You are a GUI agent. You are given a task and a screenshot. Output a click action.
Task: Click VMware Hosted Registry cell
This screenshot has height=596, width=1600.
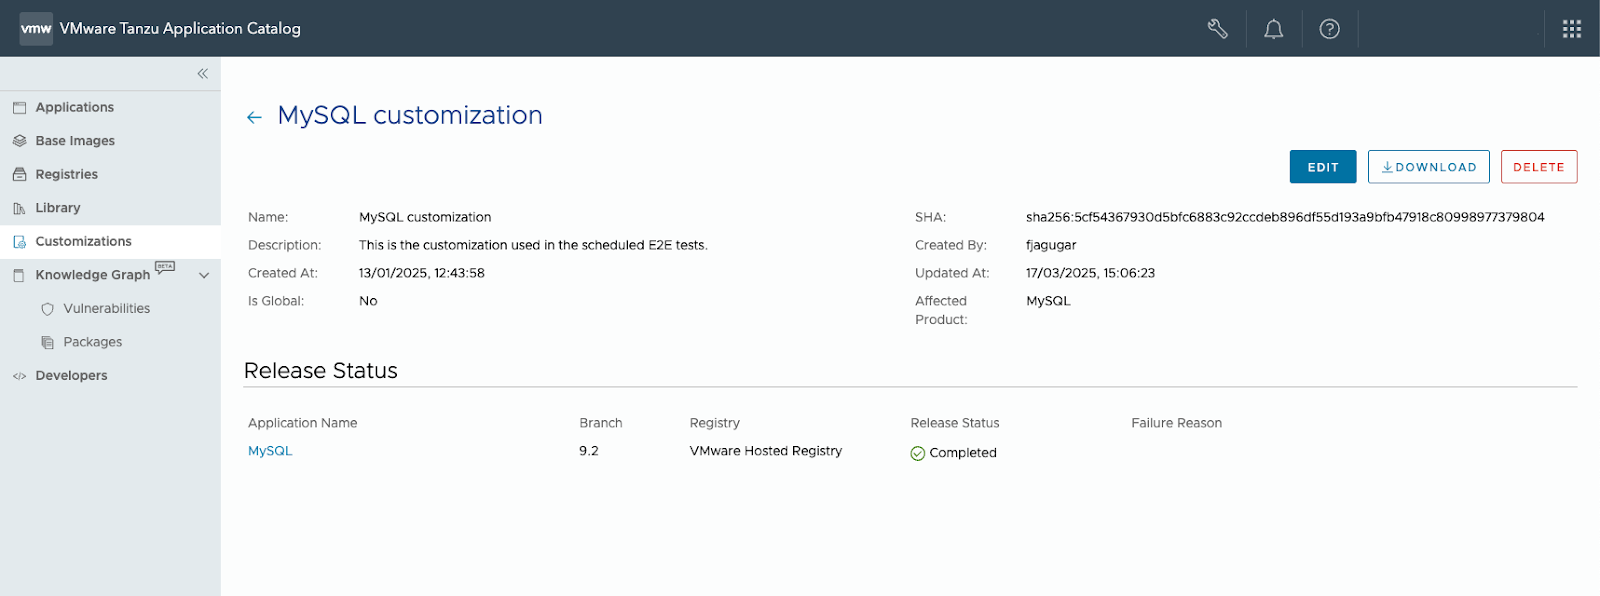click(x=765, y=451)
